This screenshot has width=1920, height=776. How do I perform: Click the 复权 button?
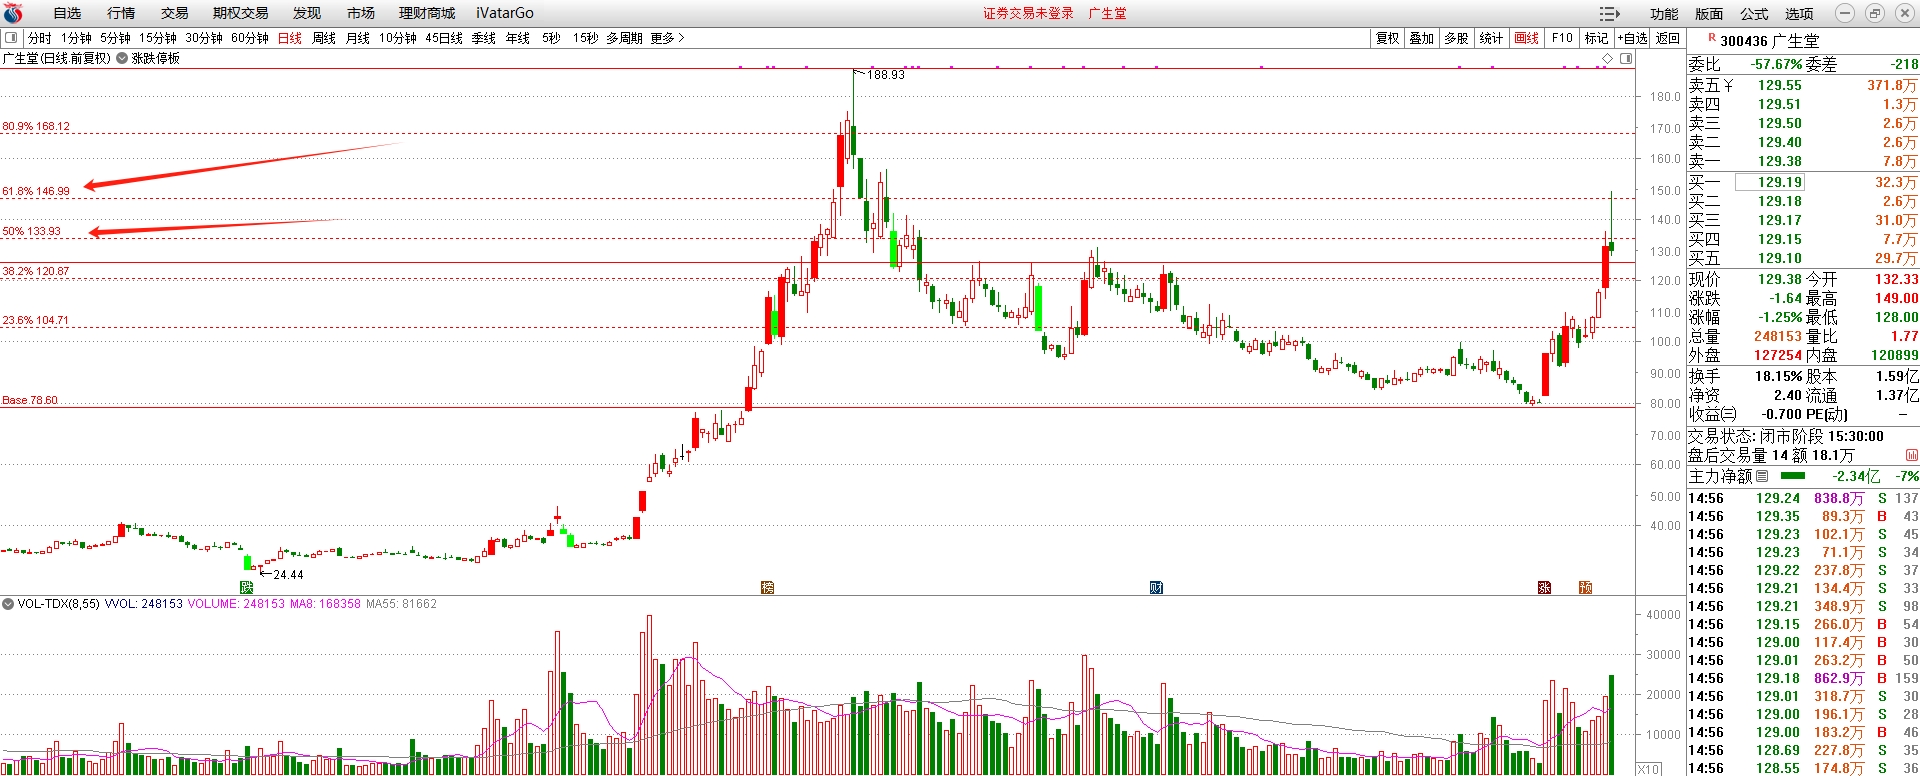(1388, 38)
